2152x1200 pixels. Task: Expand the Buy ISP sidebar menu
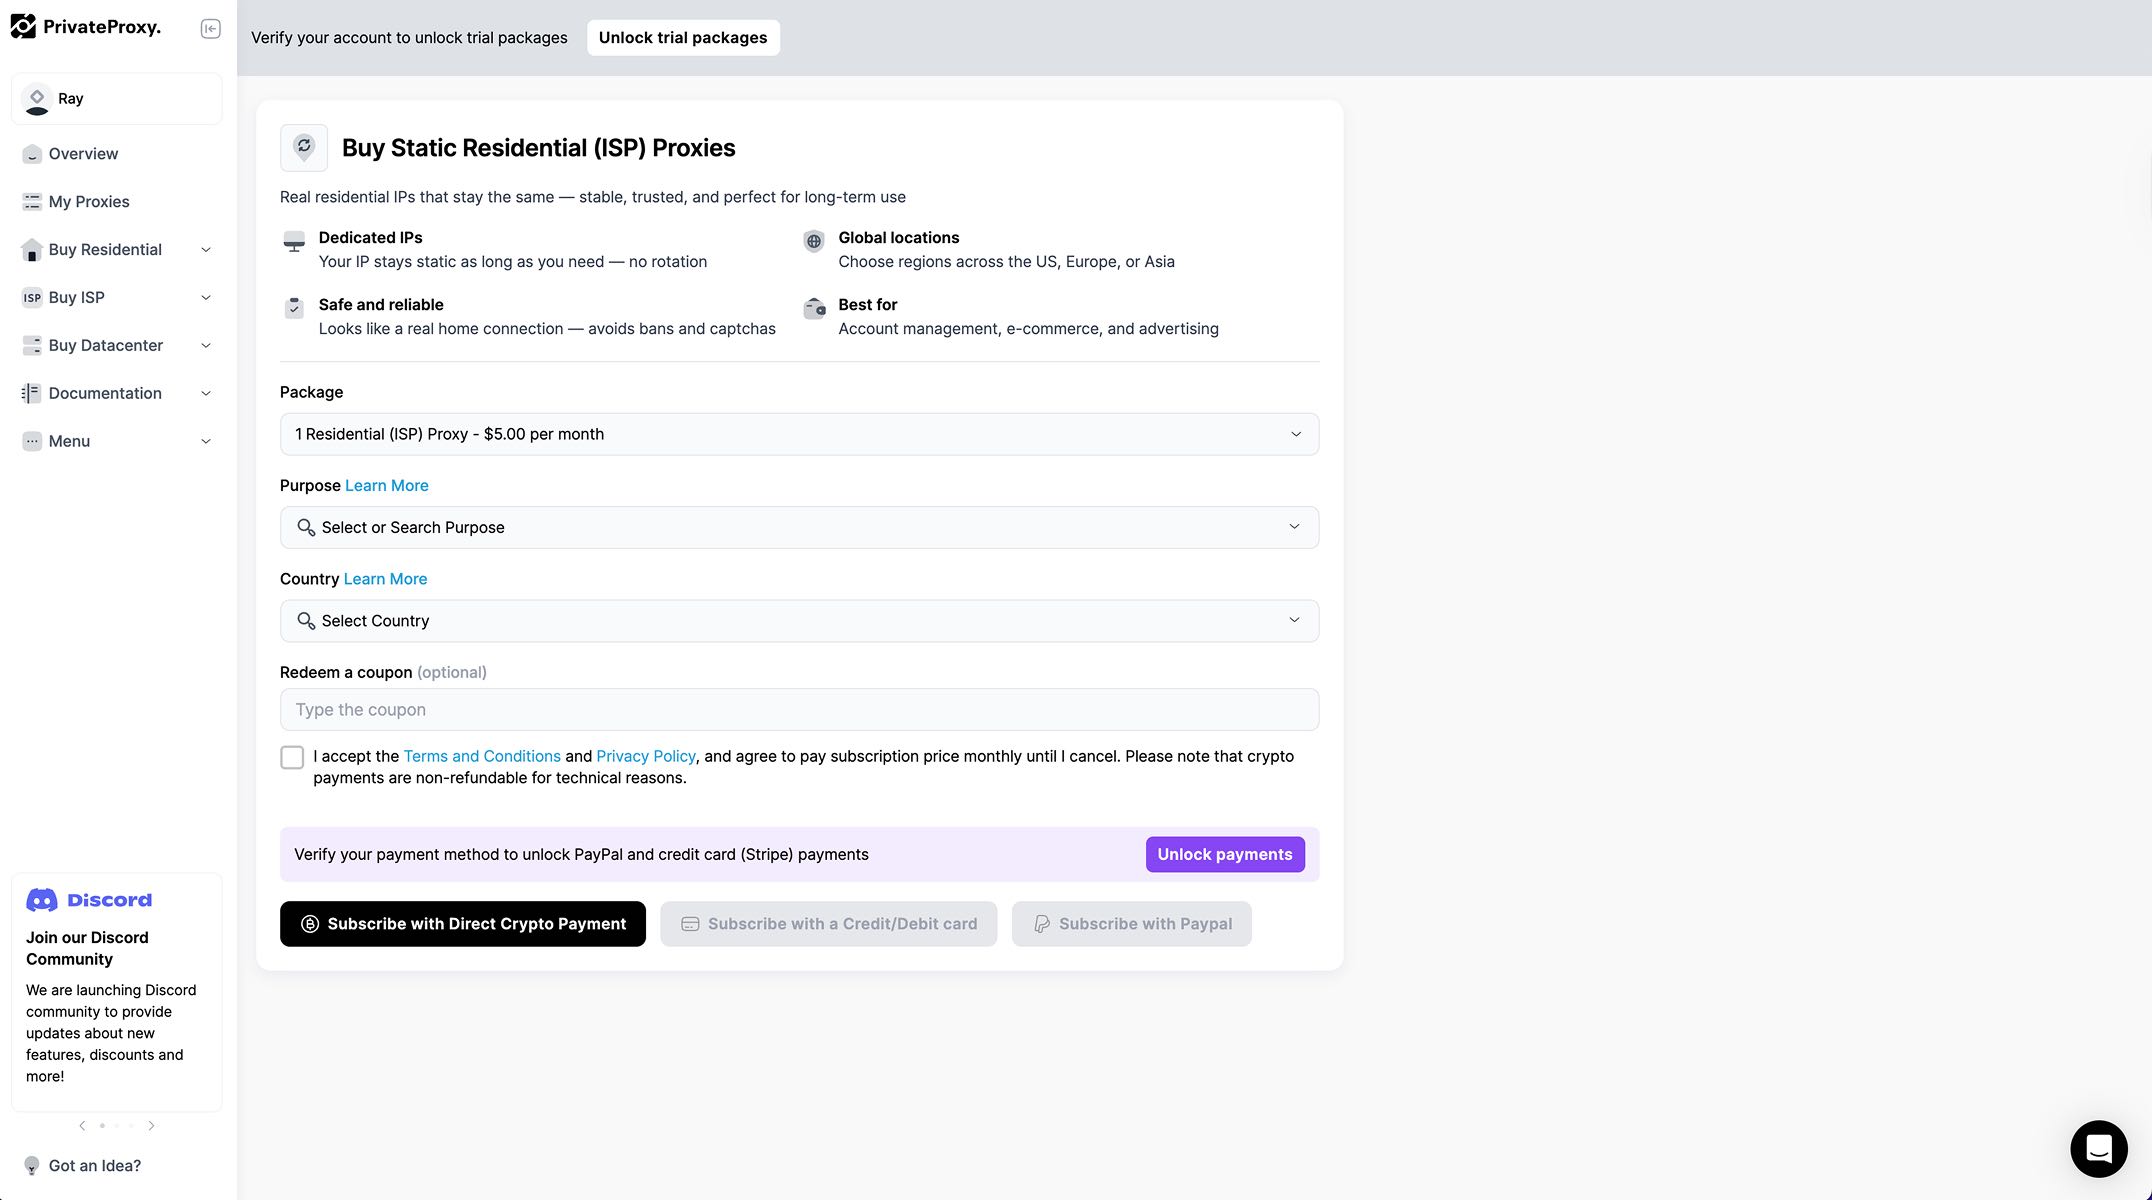116,298
